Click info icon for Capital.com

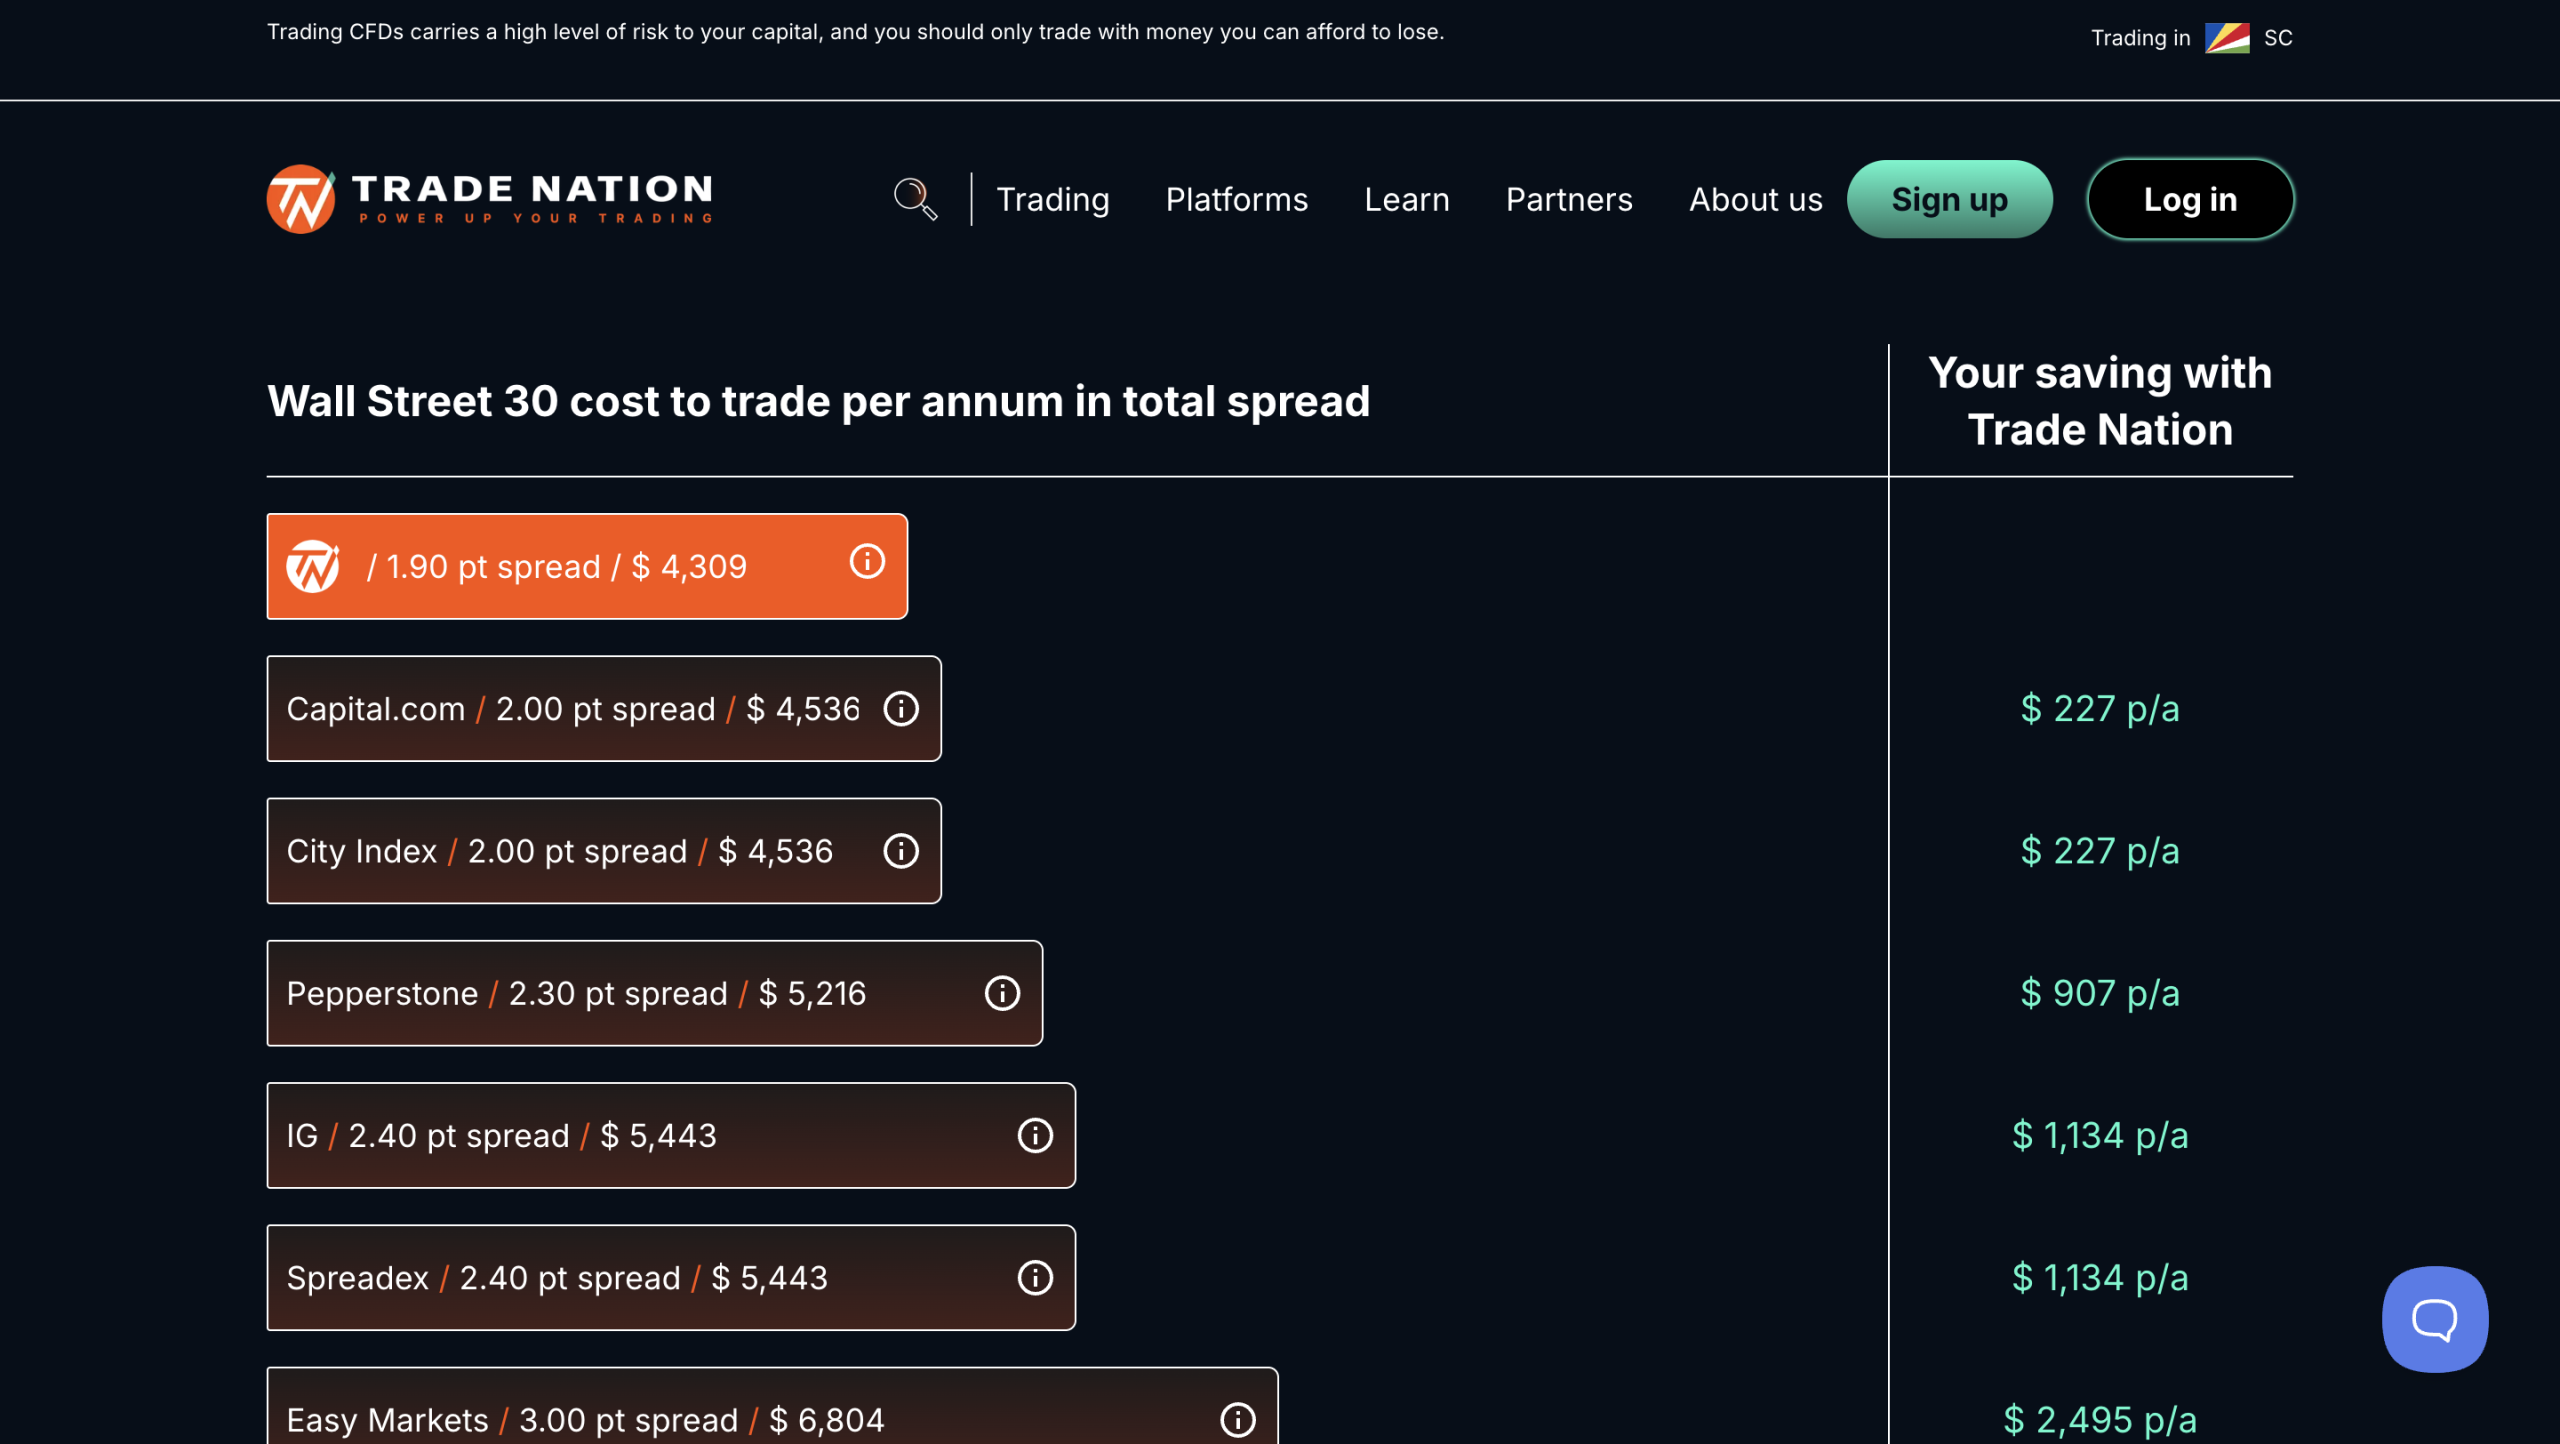coord(901,709)
